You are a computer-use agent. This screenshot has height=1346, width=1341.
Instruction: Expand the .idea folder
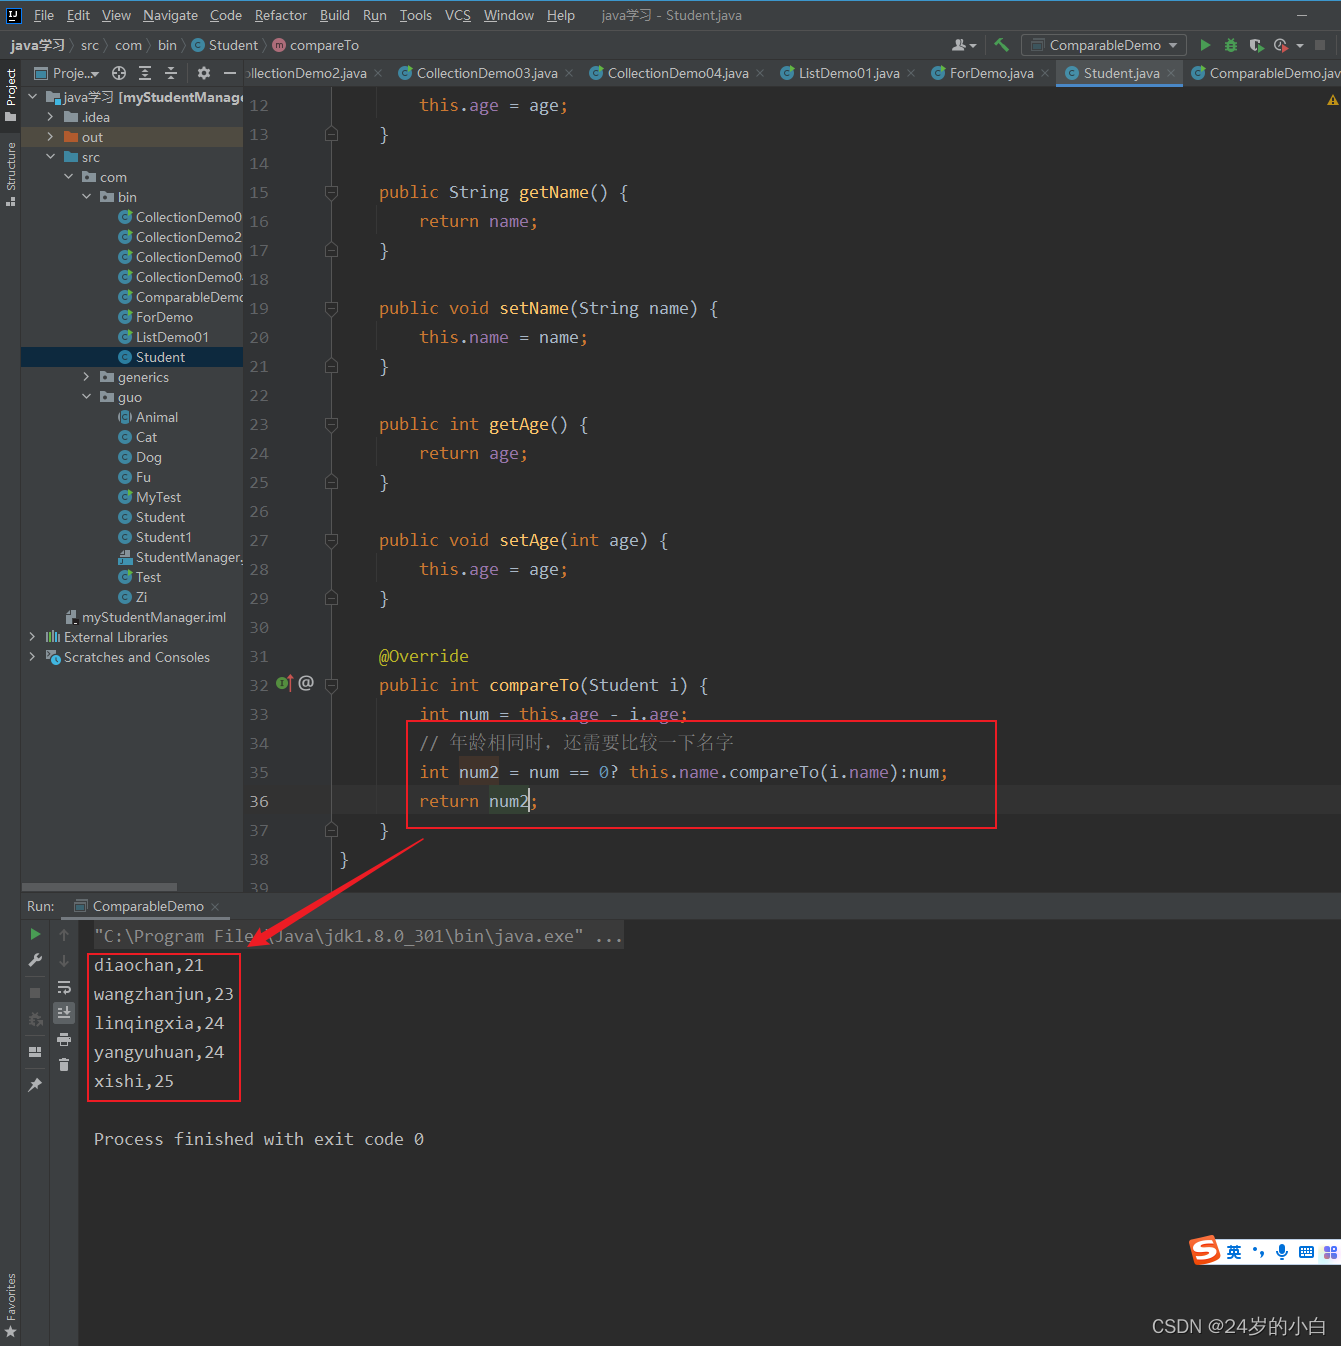tap(50, 117)
